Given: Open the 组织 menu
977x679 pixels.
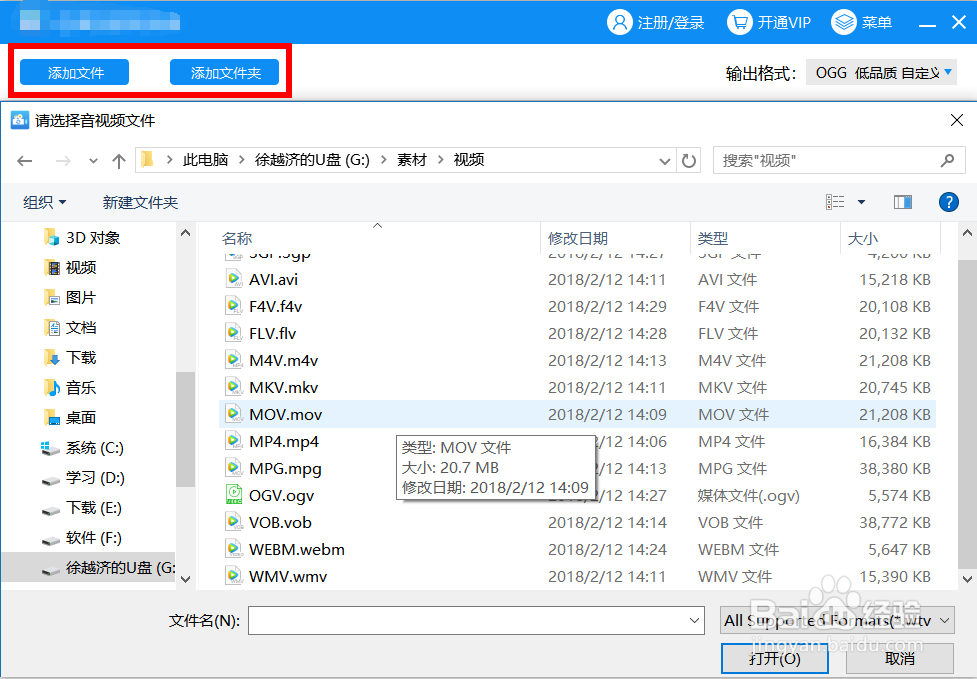Looking at the screenshot, I should point(44,202).
